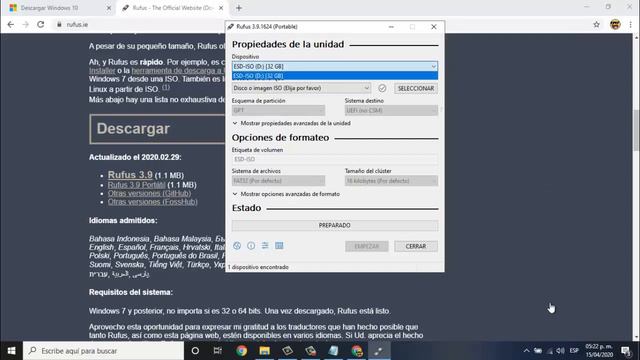Image resolution: width=640 pixels, height=360 pixels.
Task: Close the Rufus window with X
Action: [433, 27]
